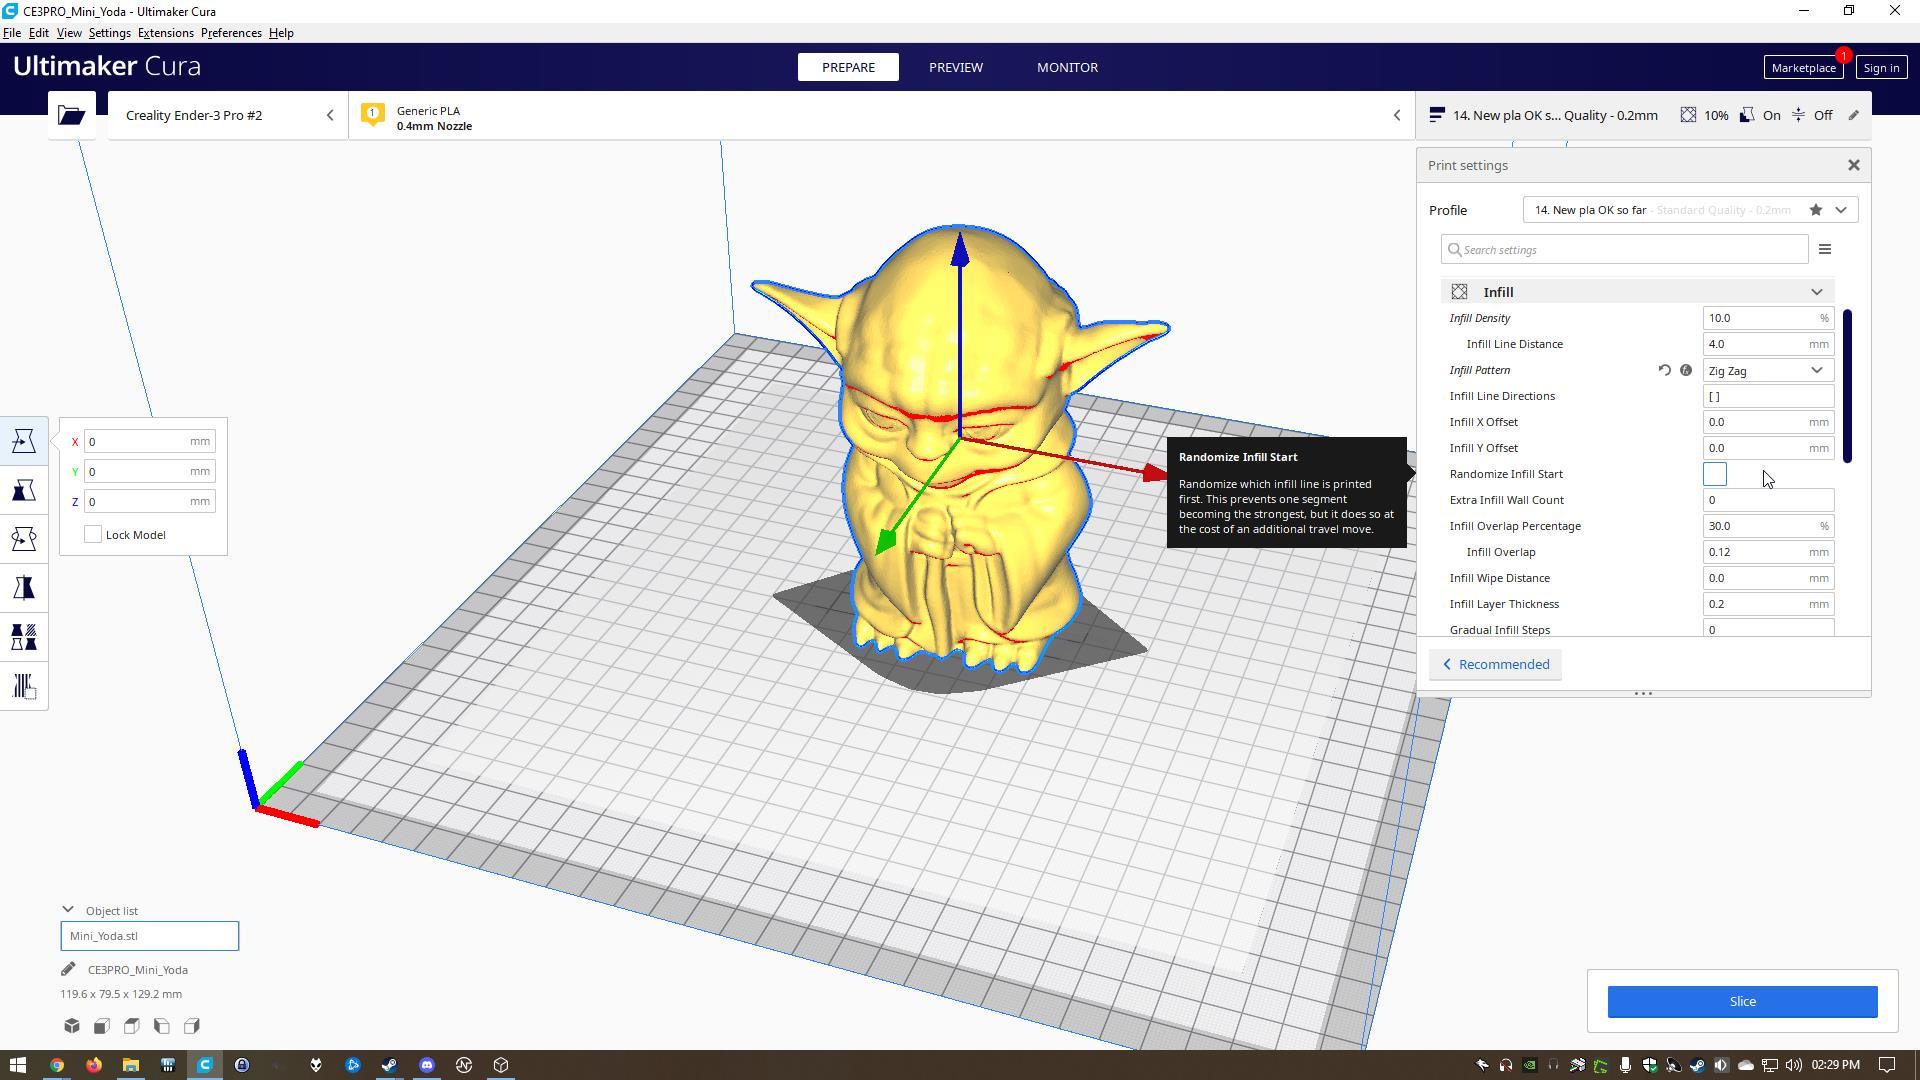Select the Mirror tool

click(x=24, y=588)
